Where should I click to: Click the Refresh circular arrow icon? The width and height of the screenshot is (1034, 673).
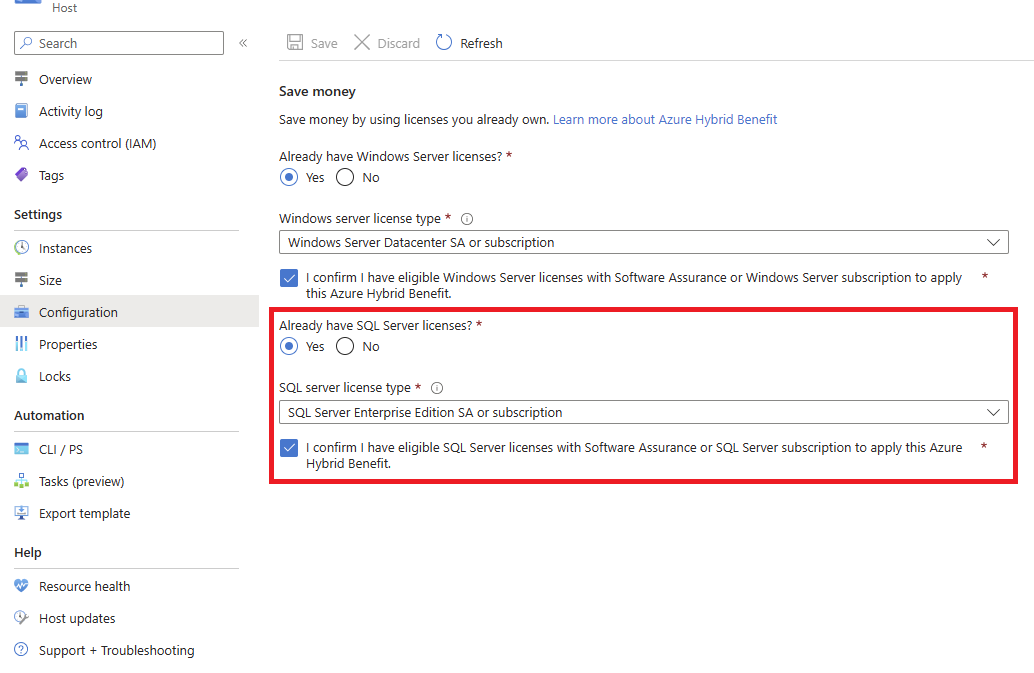444,42
